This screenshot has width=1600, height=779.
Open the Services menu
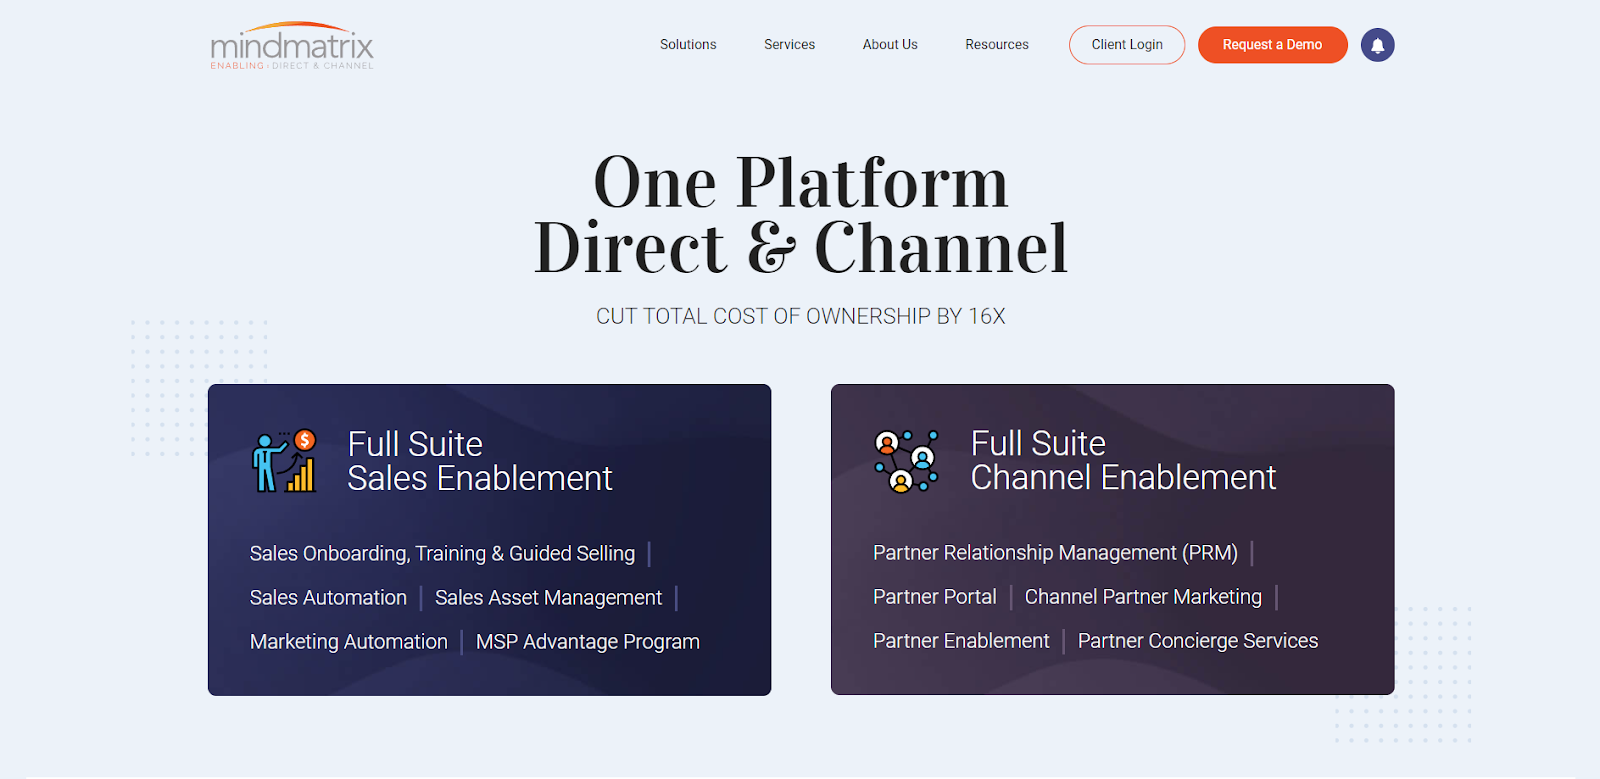pos(789,45)
